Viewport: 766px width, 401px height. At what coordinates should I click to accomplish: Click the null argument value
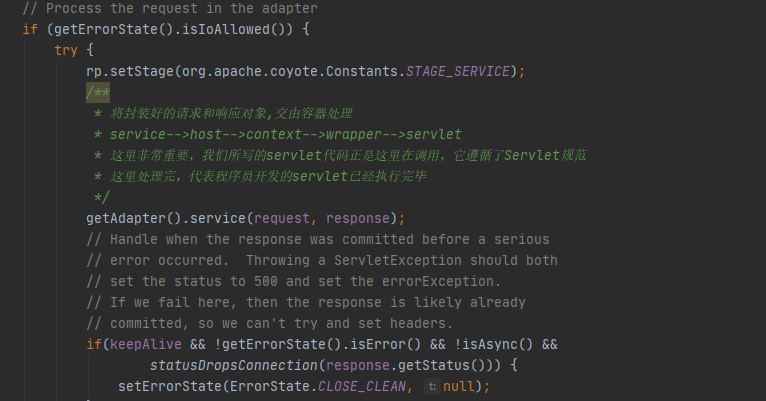(459, 386)
